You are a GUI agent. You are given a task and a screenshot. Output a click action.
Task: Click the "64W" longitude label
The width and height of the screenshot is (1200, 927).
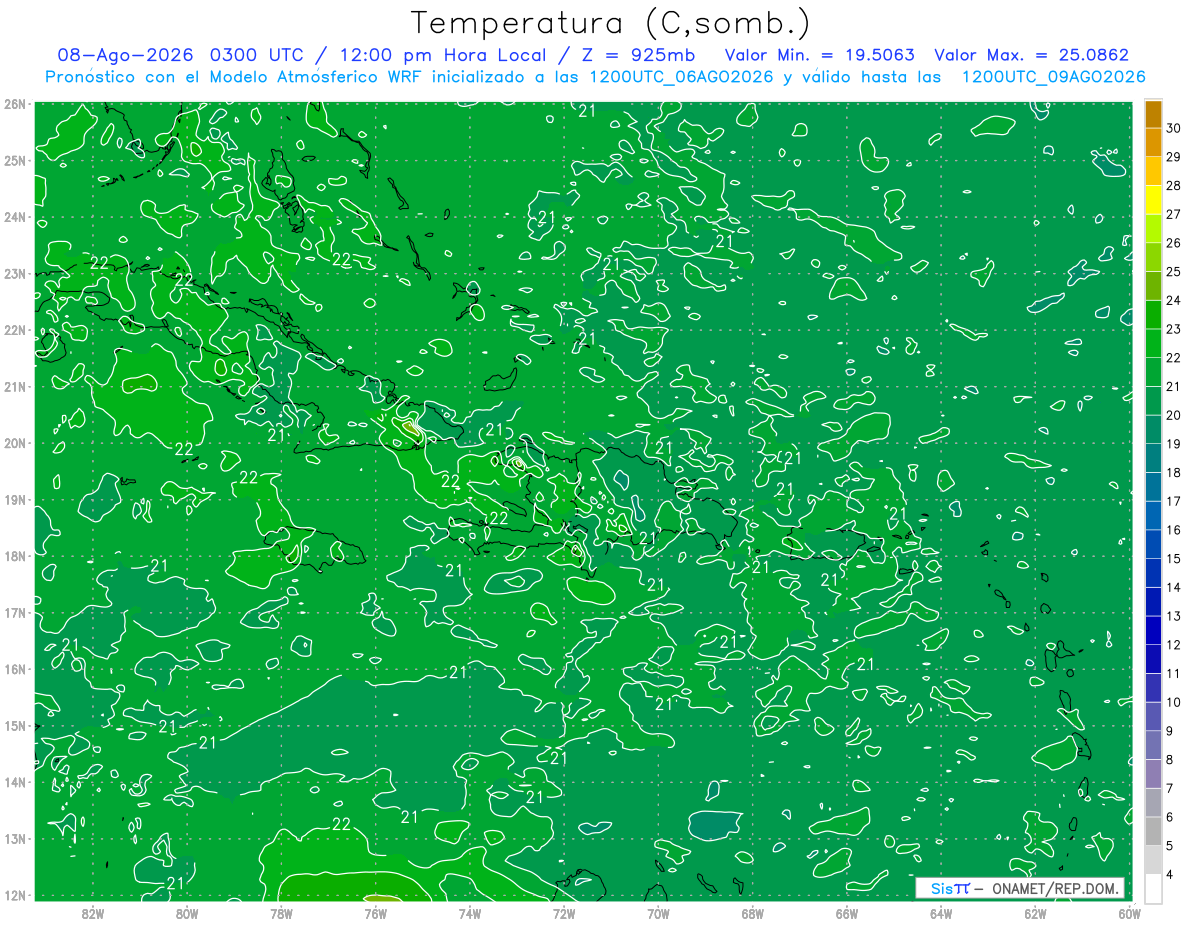941,913
